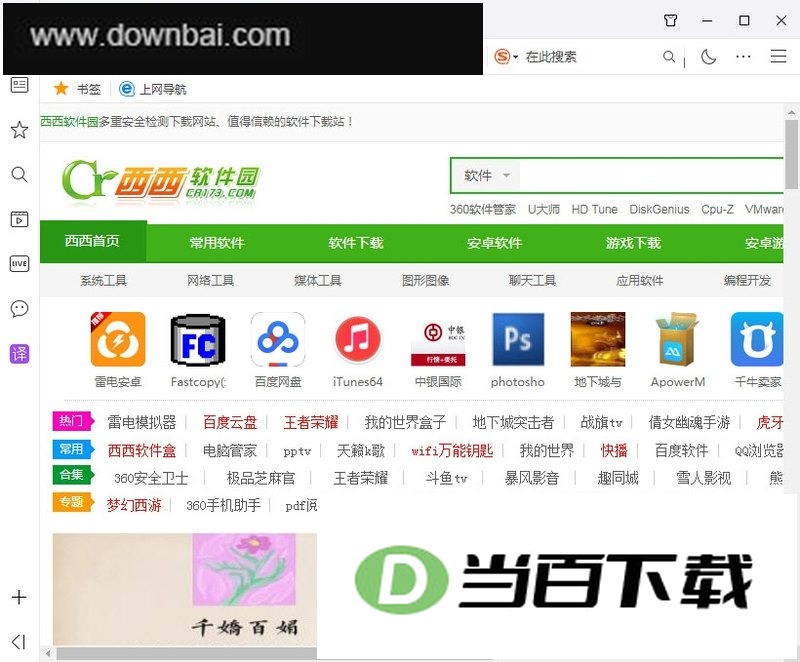The width and height of the screenshot is (800, 662).
Task: Open the 千牛卖家 app icon
Action: click(757, 339)
